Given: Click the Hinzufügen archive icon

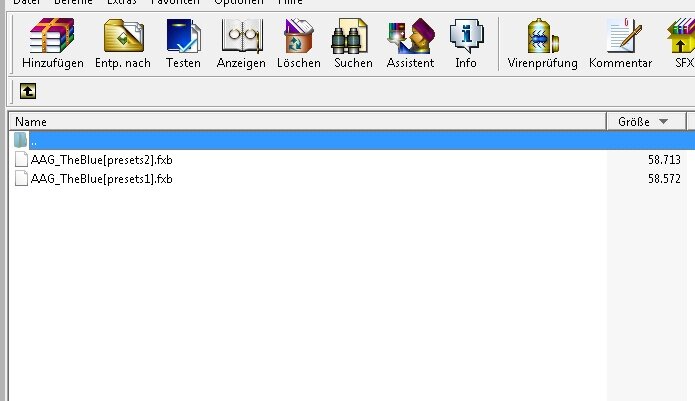Looking at the screenshot, I should coord(53,44).
